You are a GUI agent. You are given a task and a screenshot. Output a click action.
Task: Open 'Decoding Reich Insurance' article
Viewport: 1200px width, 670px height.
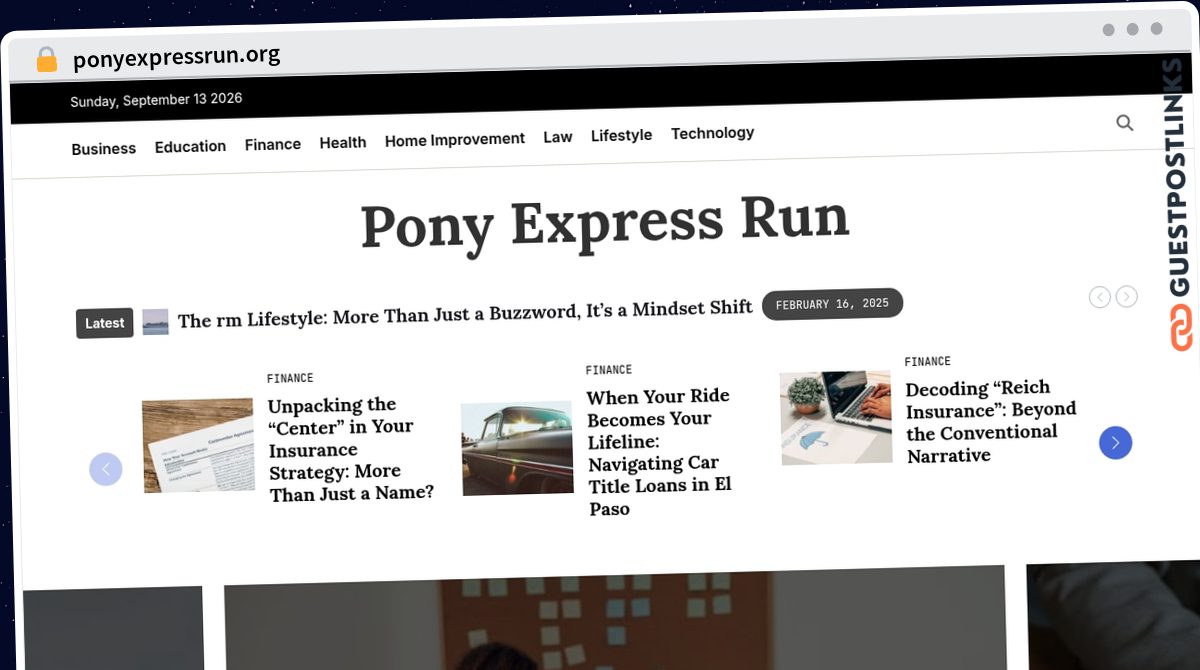pos(991,421)
